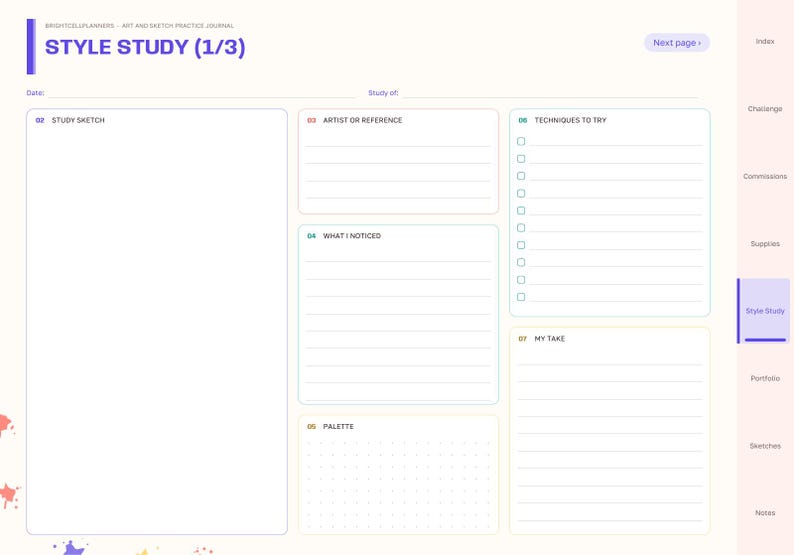Switch to the Commissions tab
The width and height of the screenshot is (794, 555).
(765, 176)
